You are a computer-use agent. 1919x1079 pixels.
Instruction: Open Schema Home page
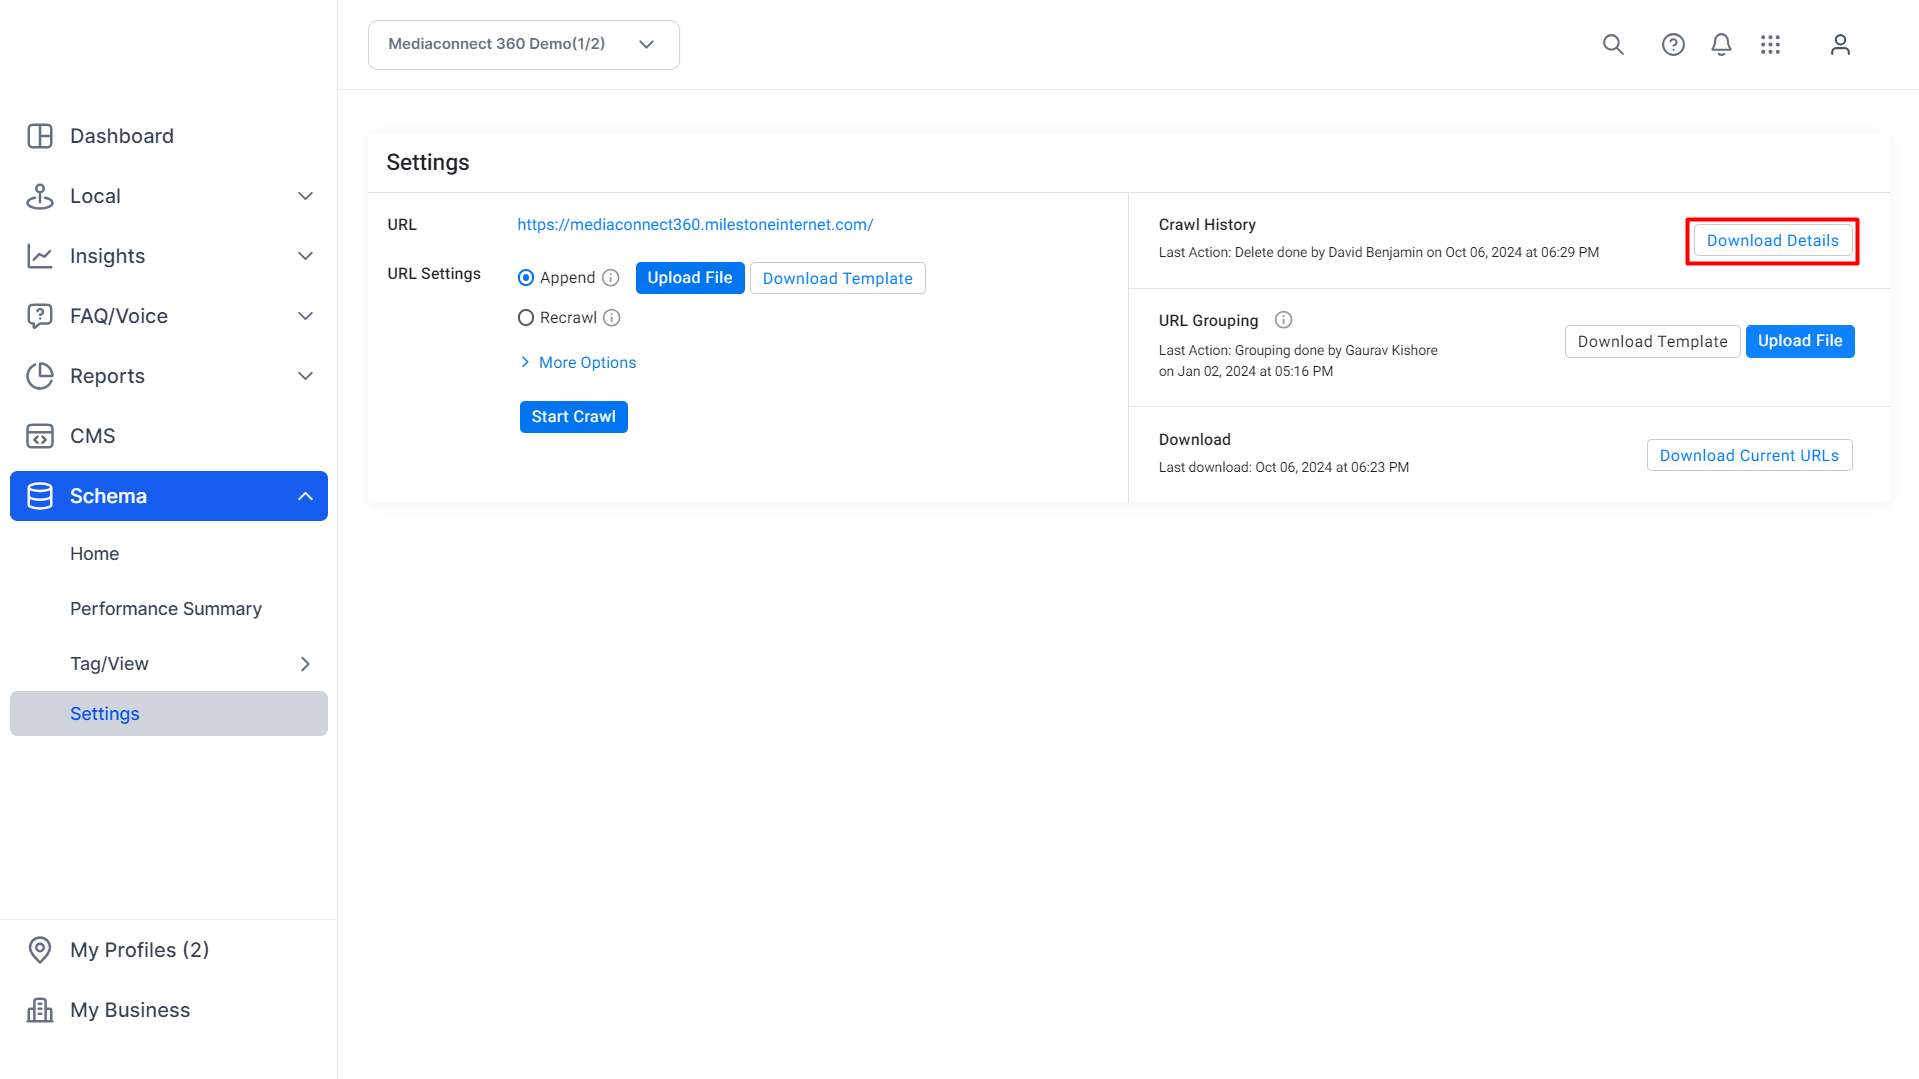[x=95, y=554]
